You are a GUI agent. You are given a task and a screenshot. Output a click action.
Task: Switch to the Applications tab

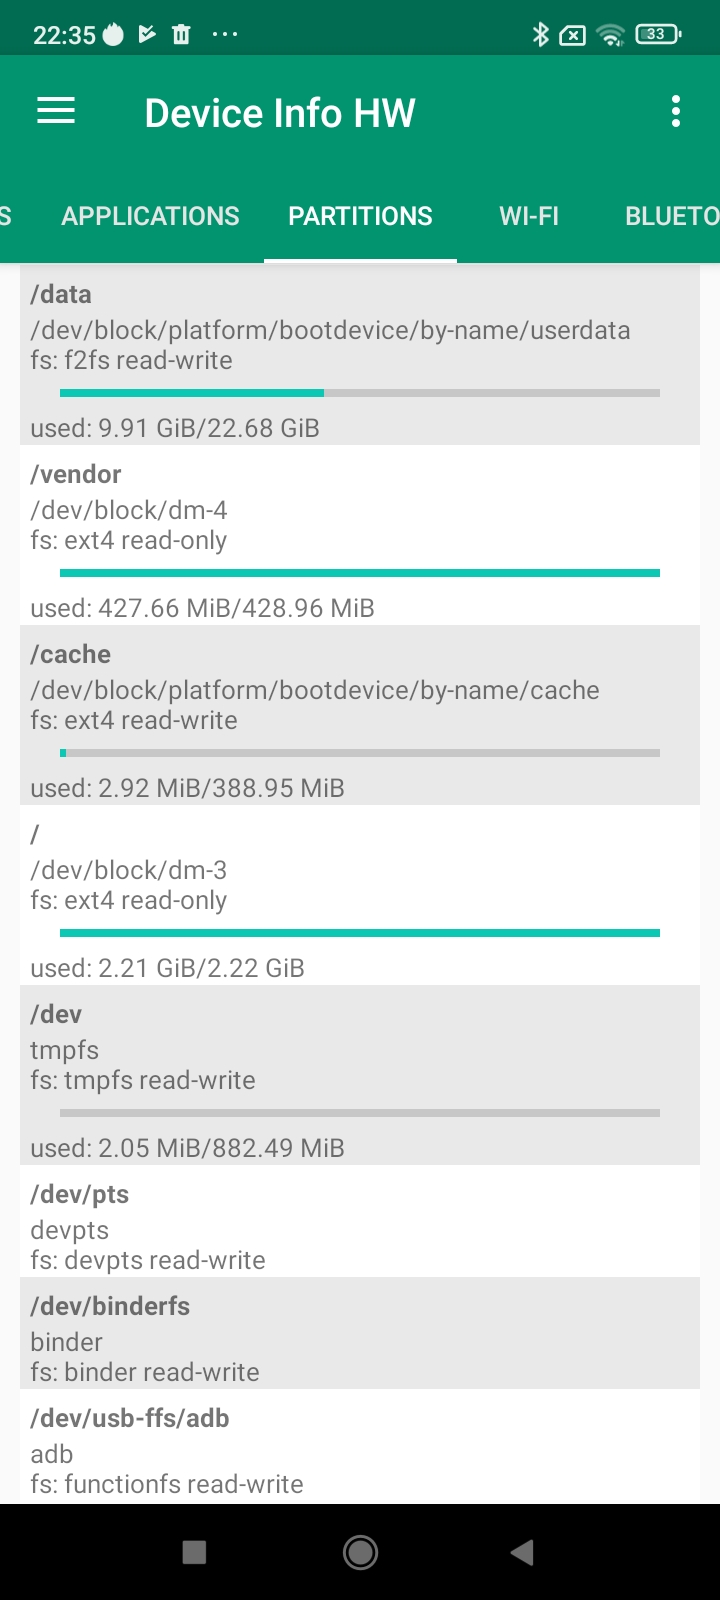[150, 216]
